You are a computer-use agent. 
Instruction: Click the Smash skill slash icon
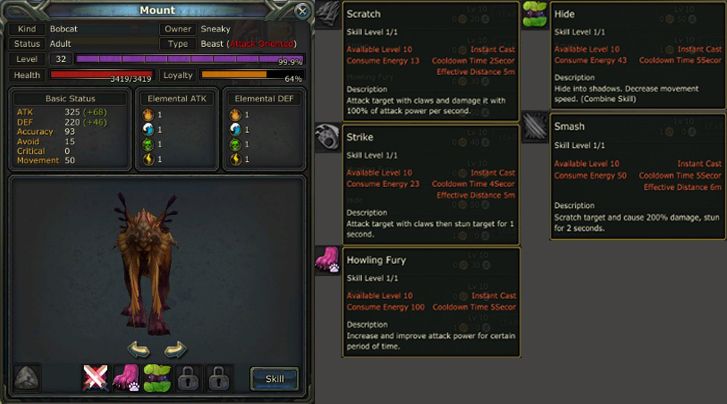535,126
